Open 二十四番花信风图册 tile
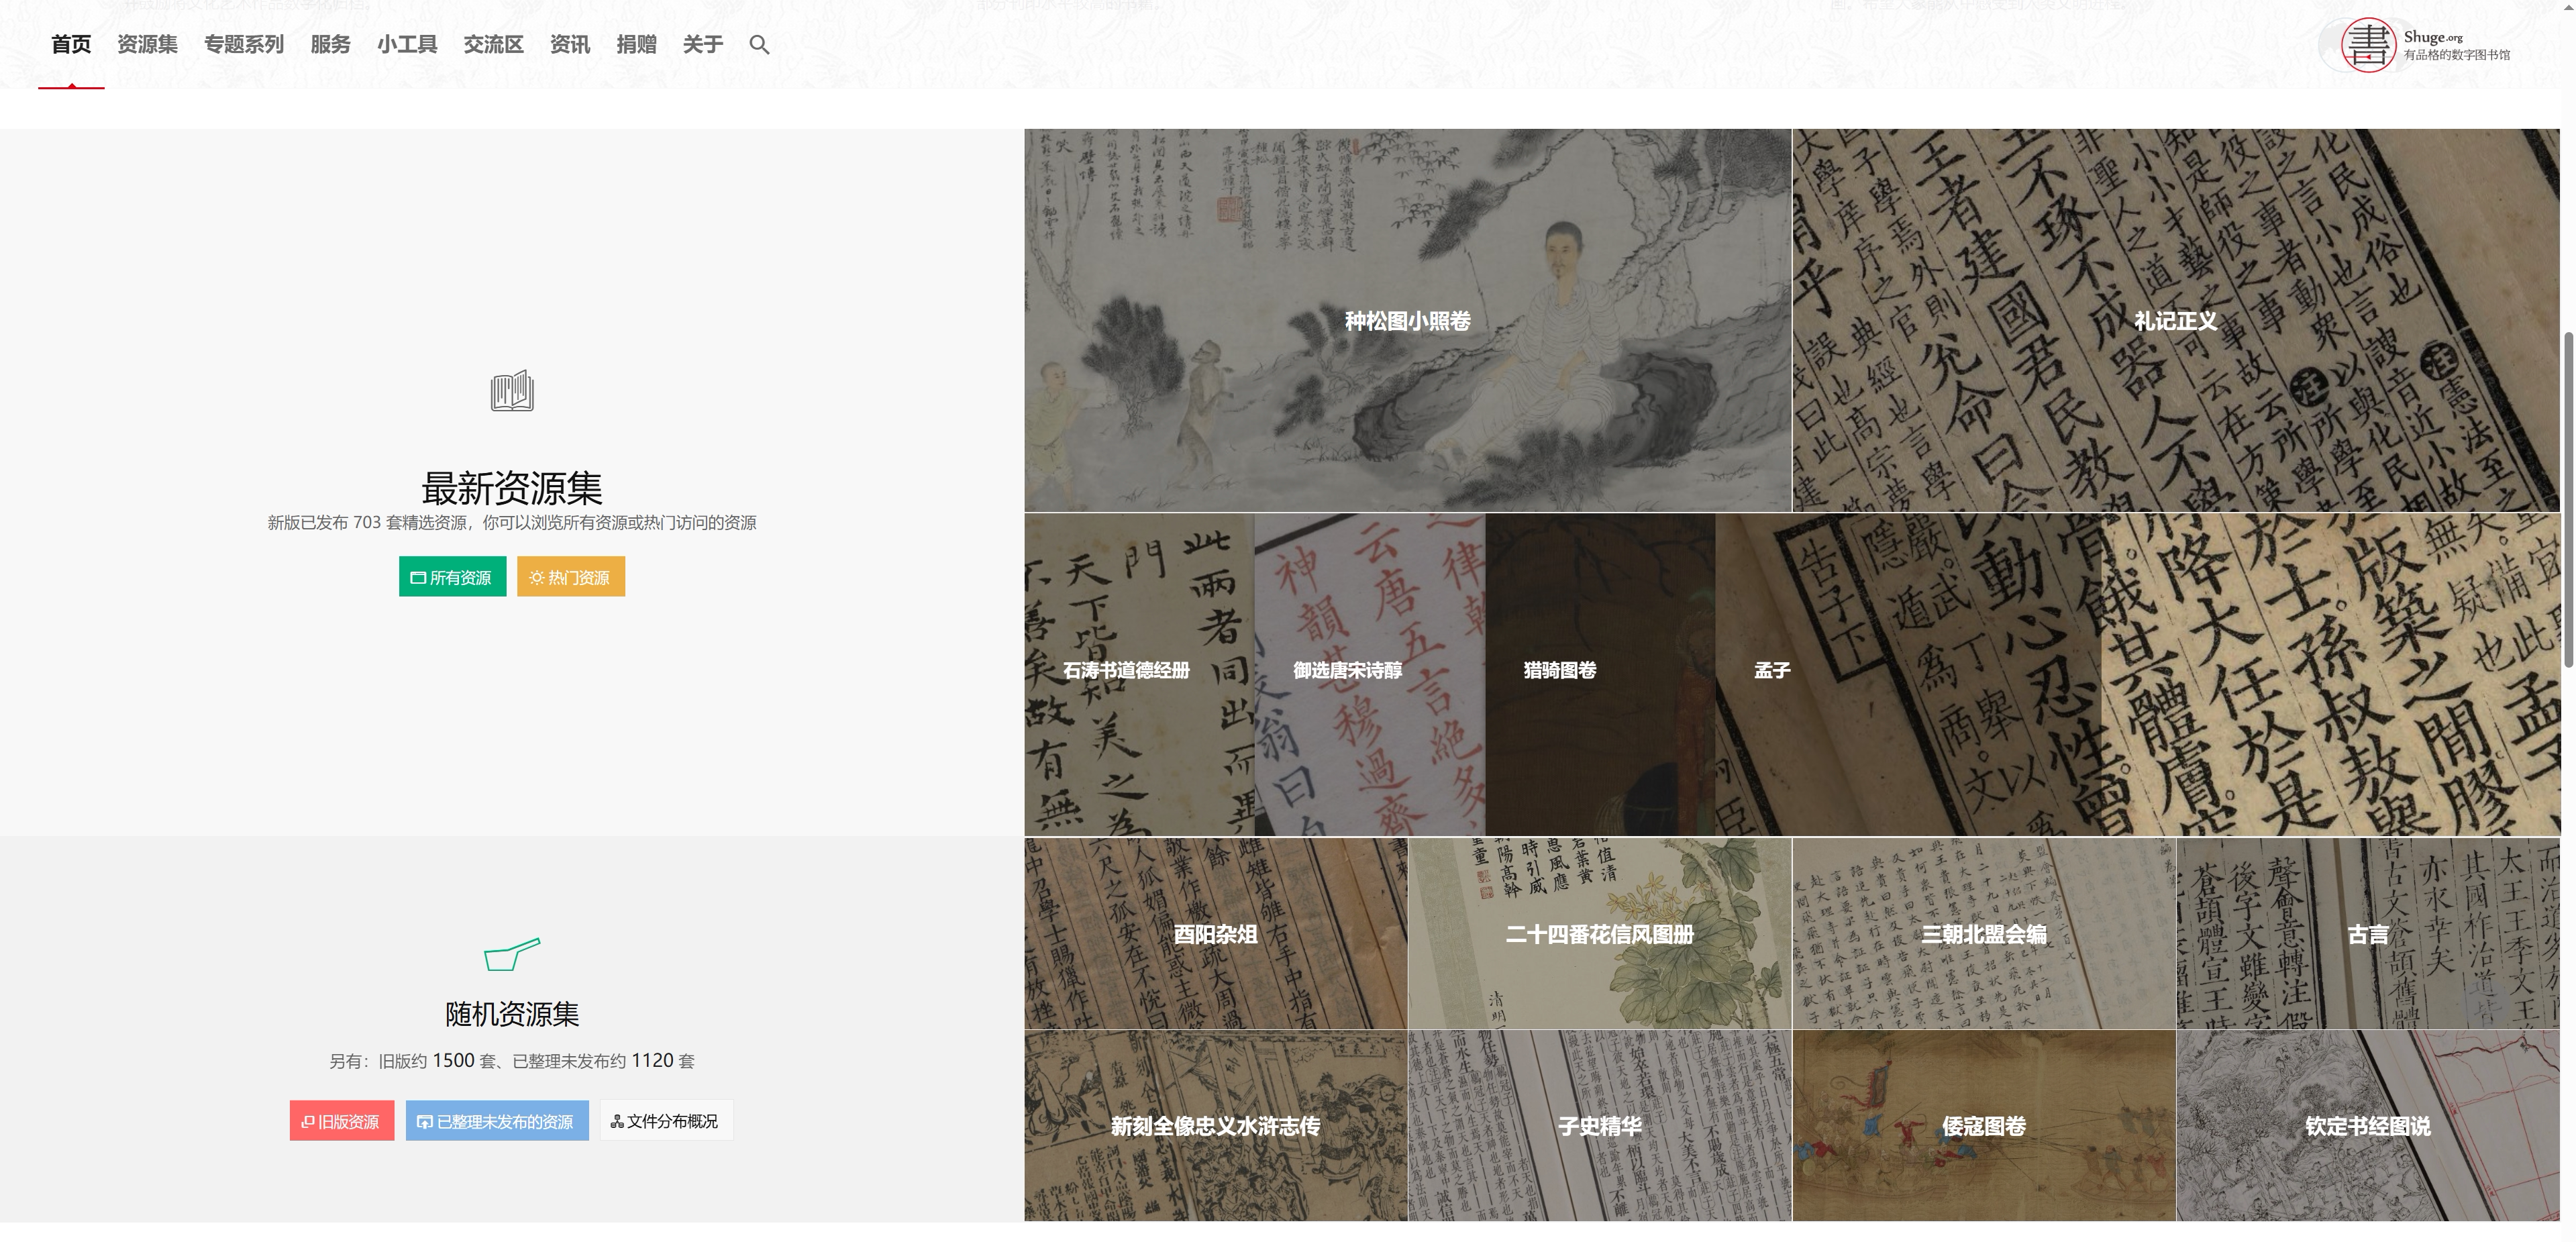 coord(1599,934)
